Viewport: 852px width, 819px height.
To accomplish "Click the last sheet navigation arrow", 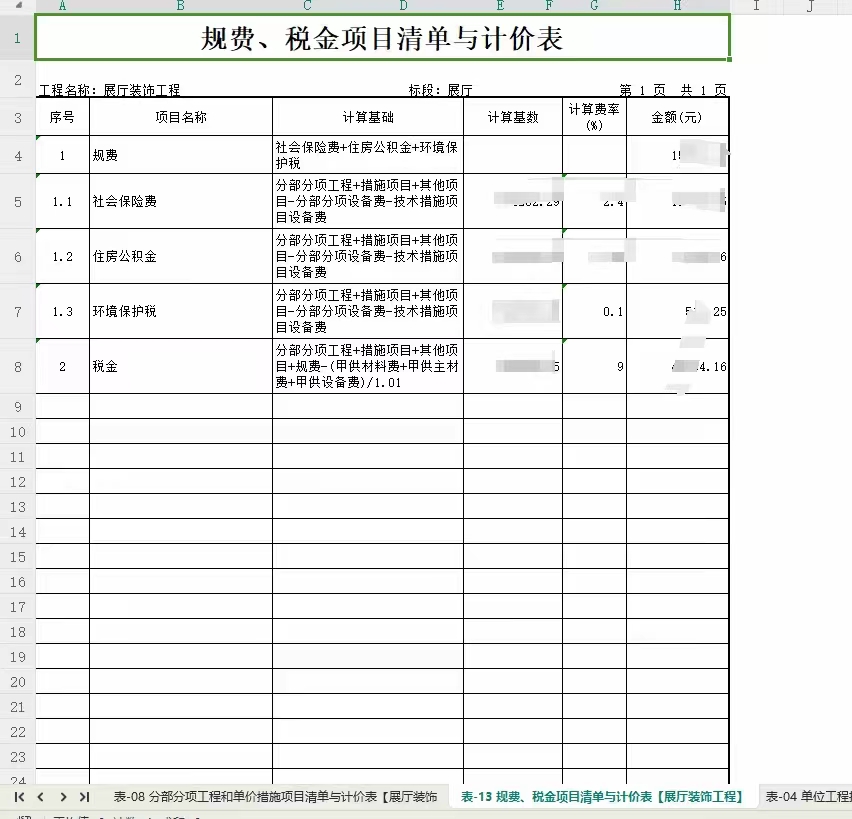I will [x=85, y=797].
